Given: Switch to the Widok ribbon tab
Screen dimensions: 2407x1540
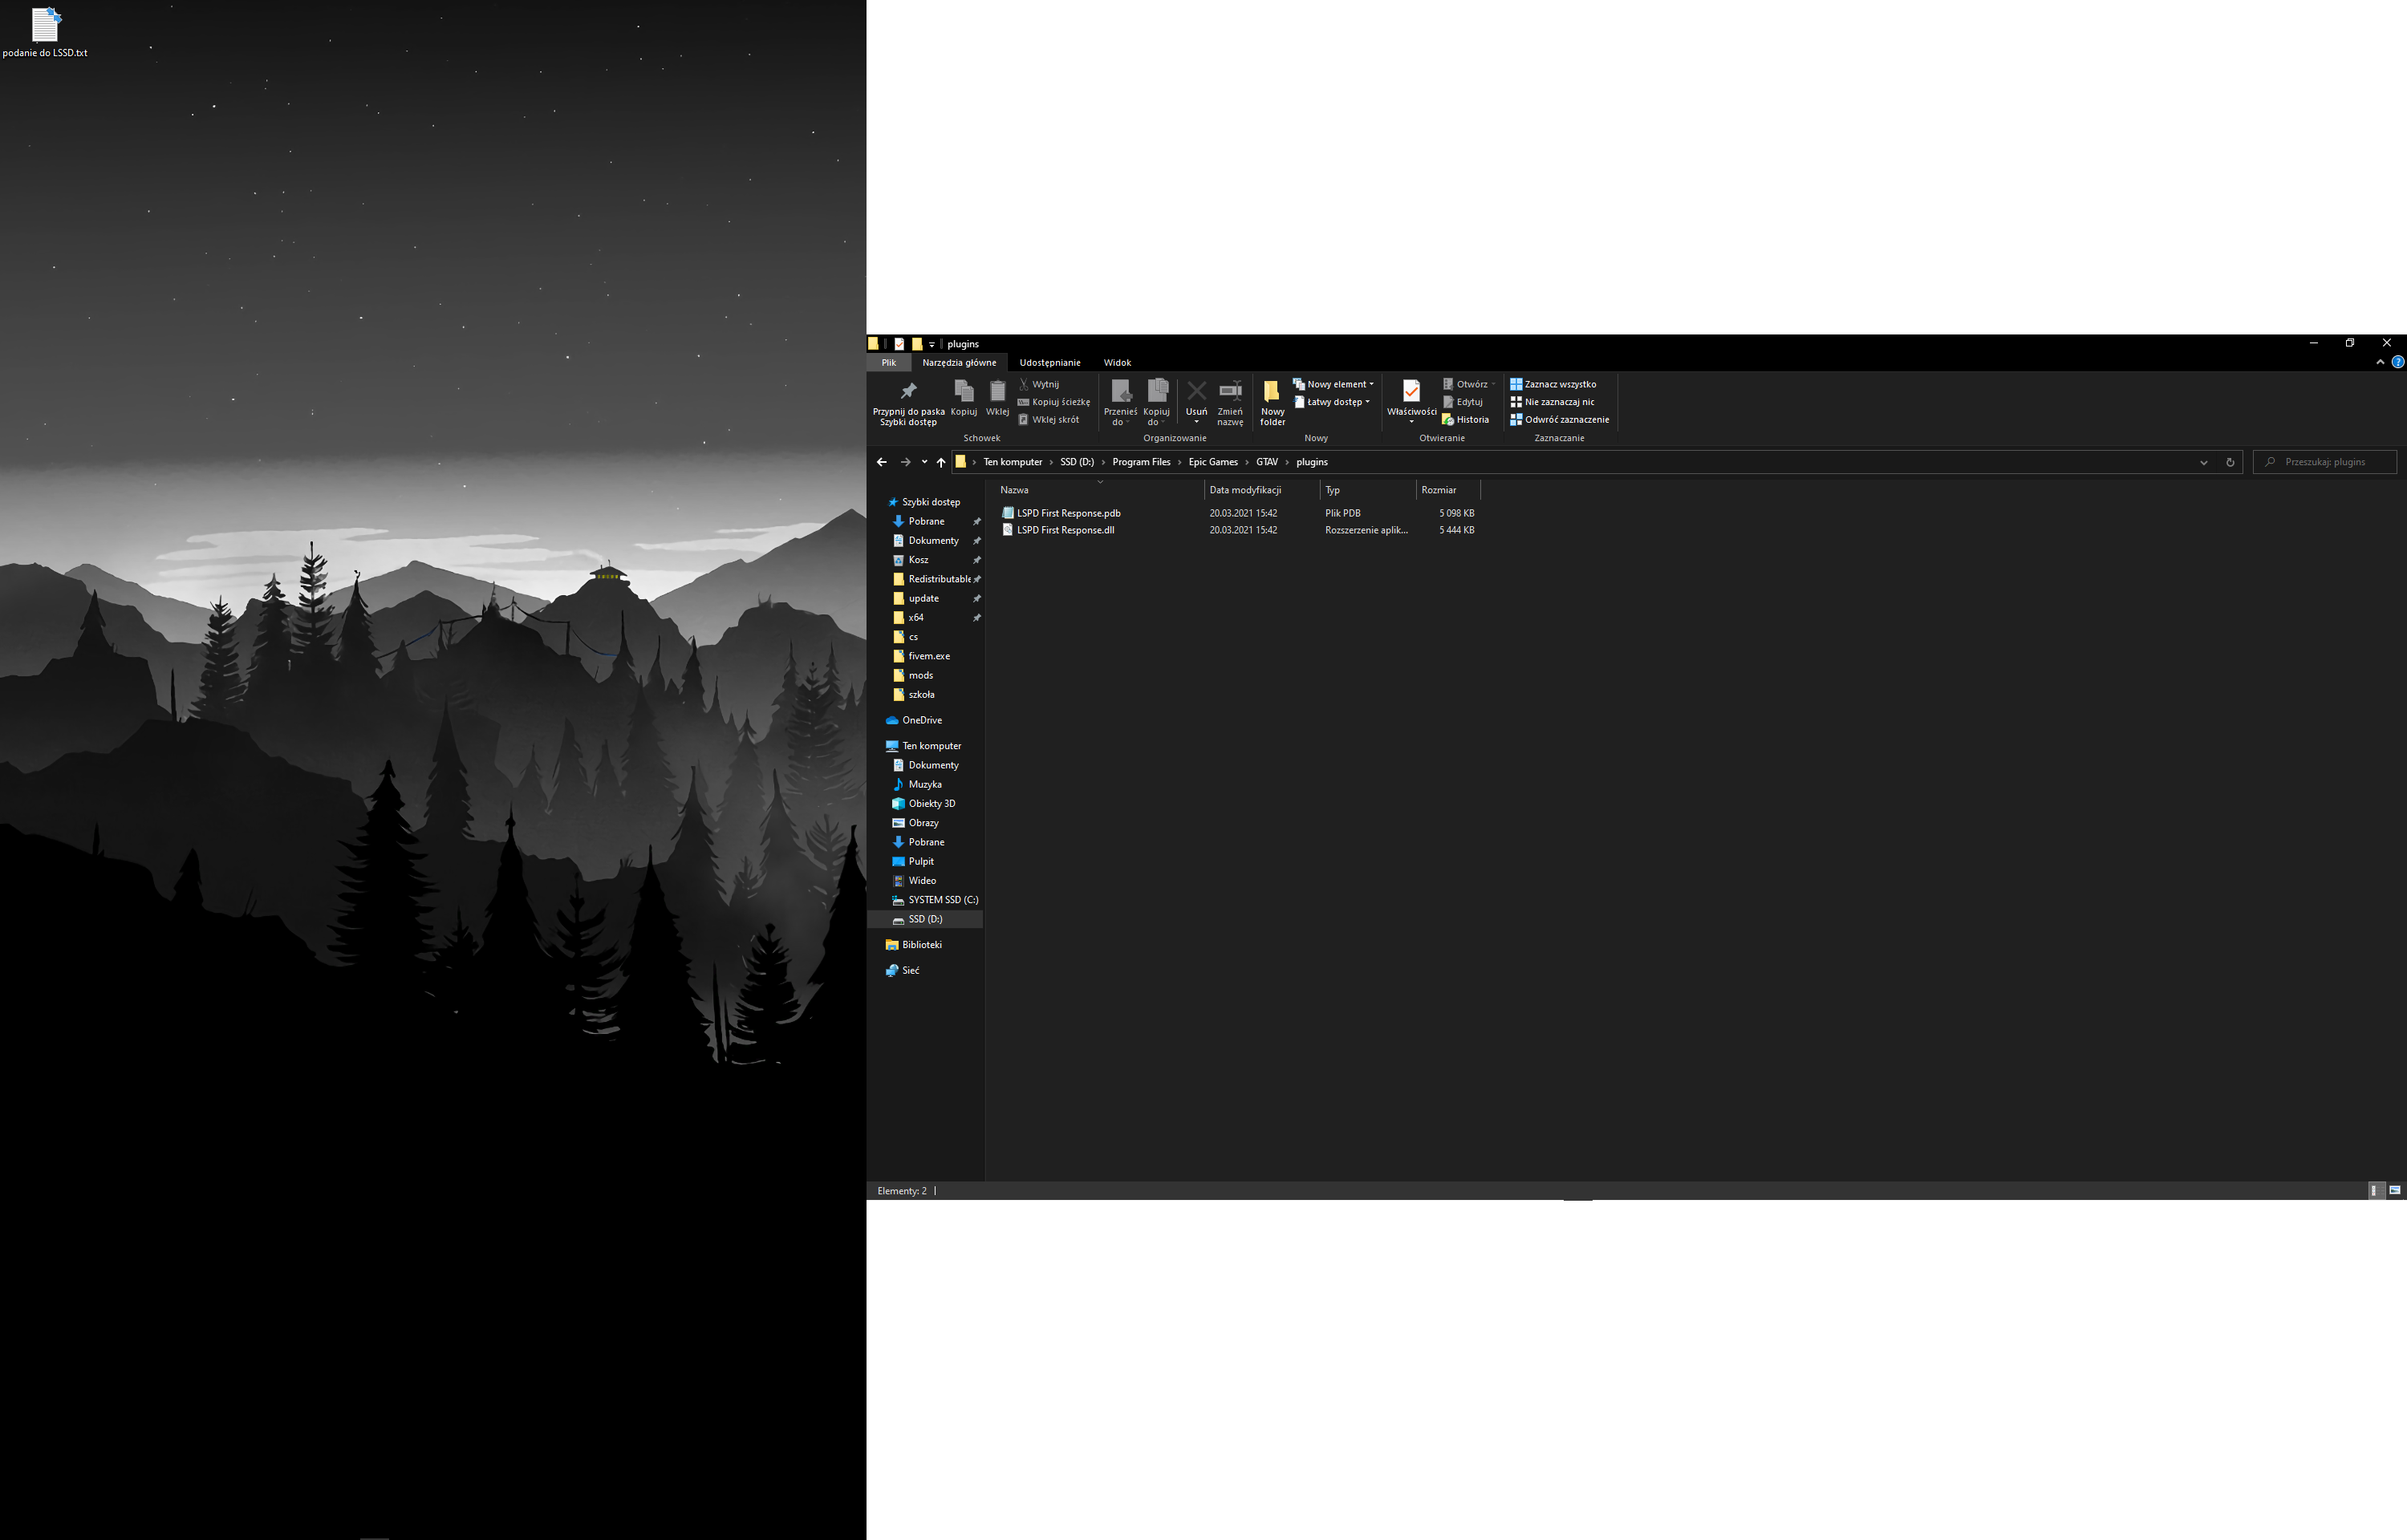Looking at the screenshot, I should [1117, 362].
